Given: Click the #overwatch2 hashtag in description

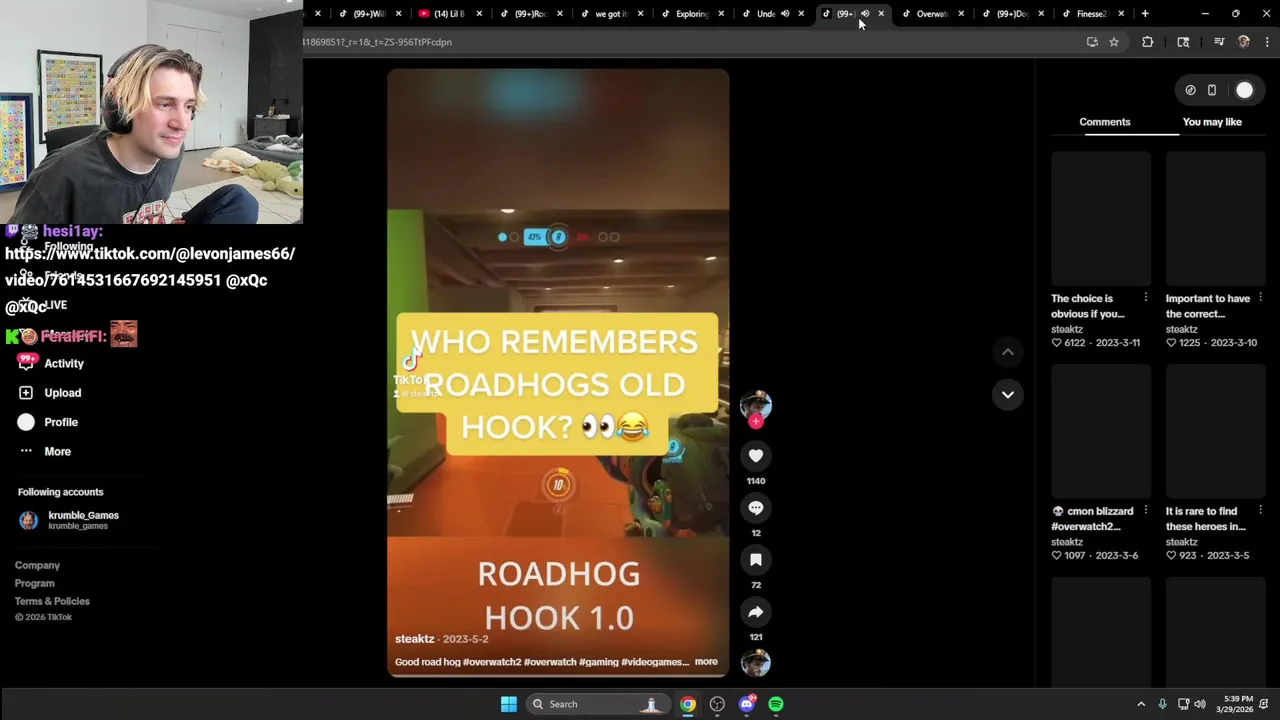Looking at the screenshot, I should pos(493,662).
